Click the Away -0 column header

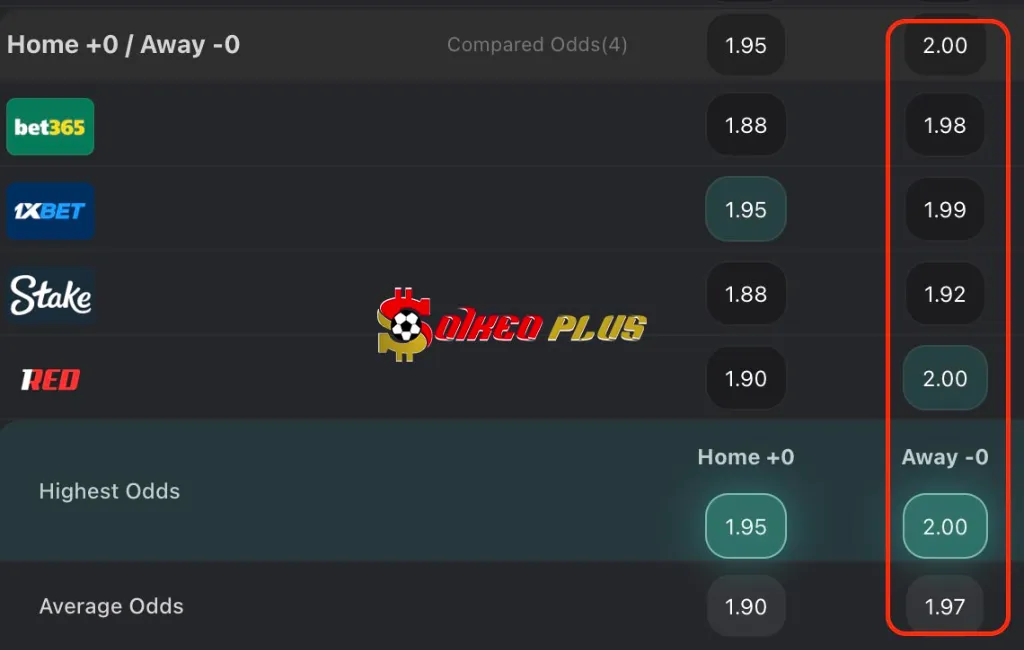click(944, 457)
